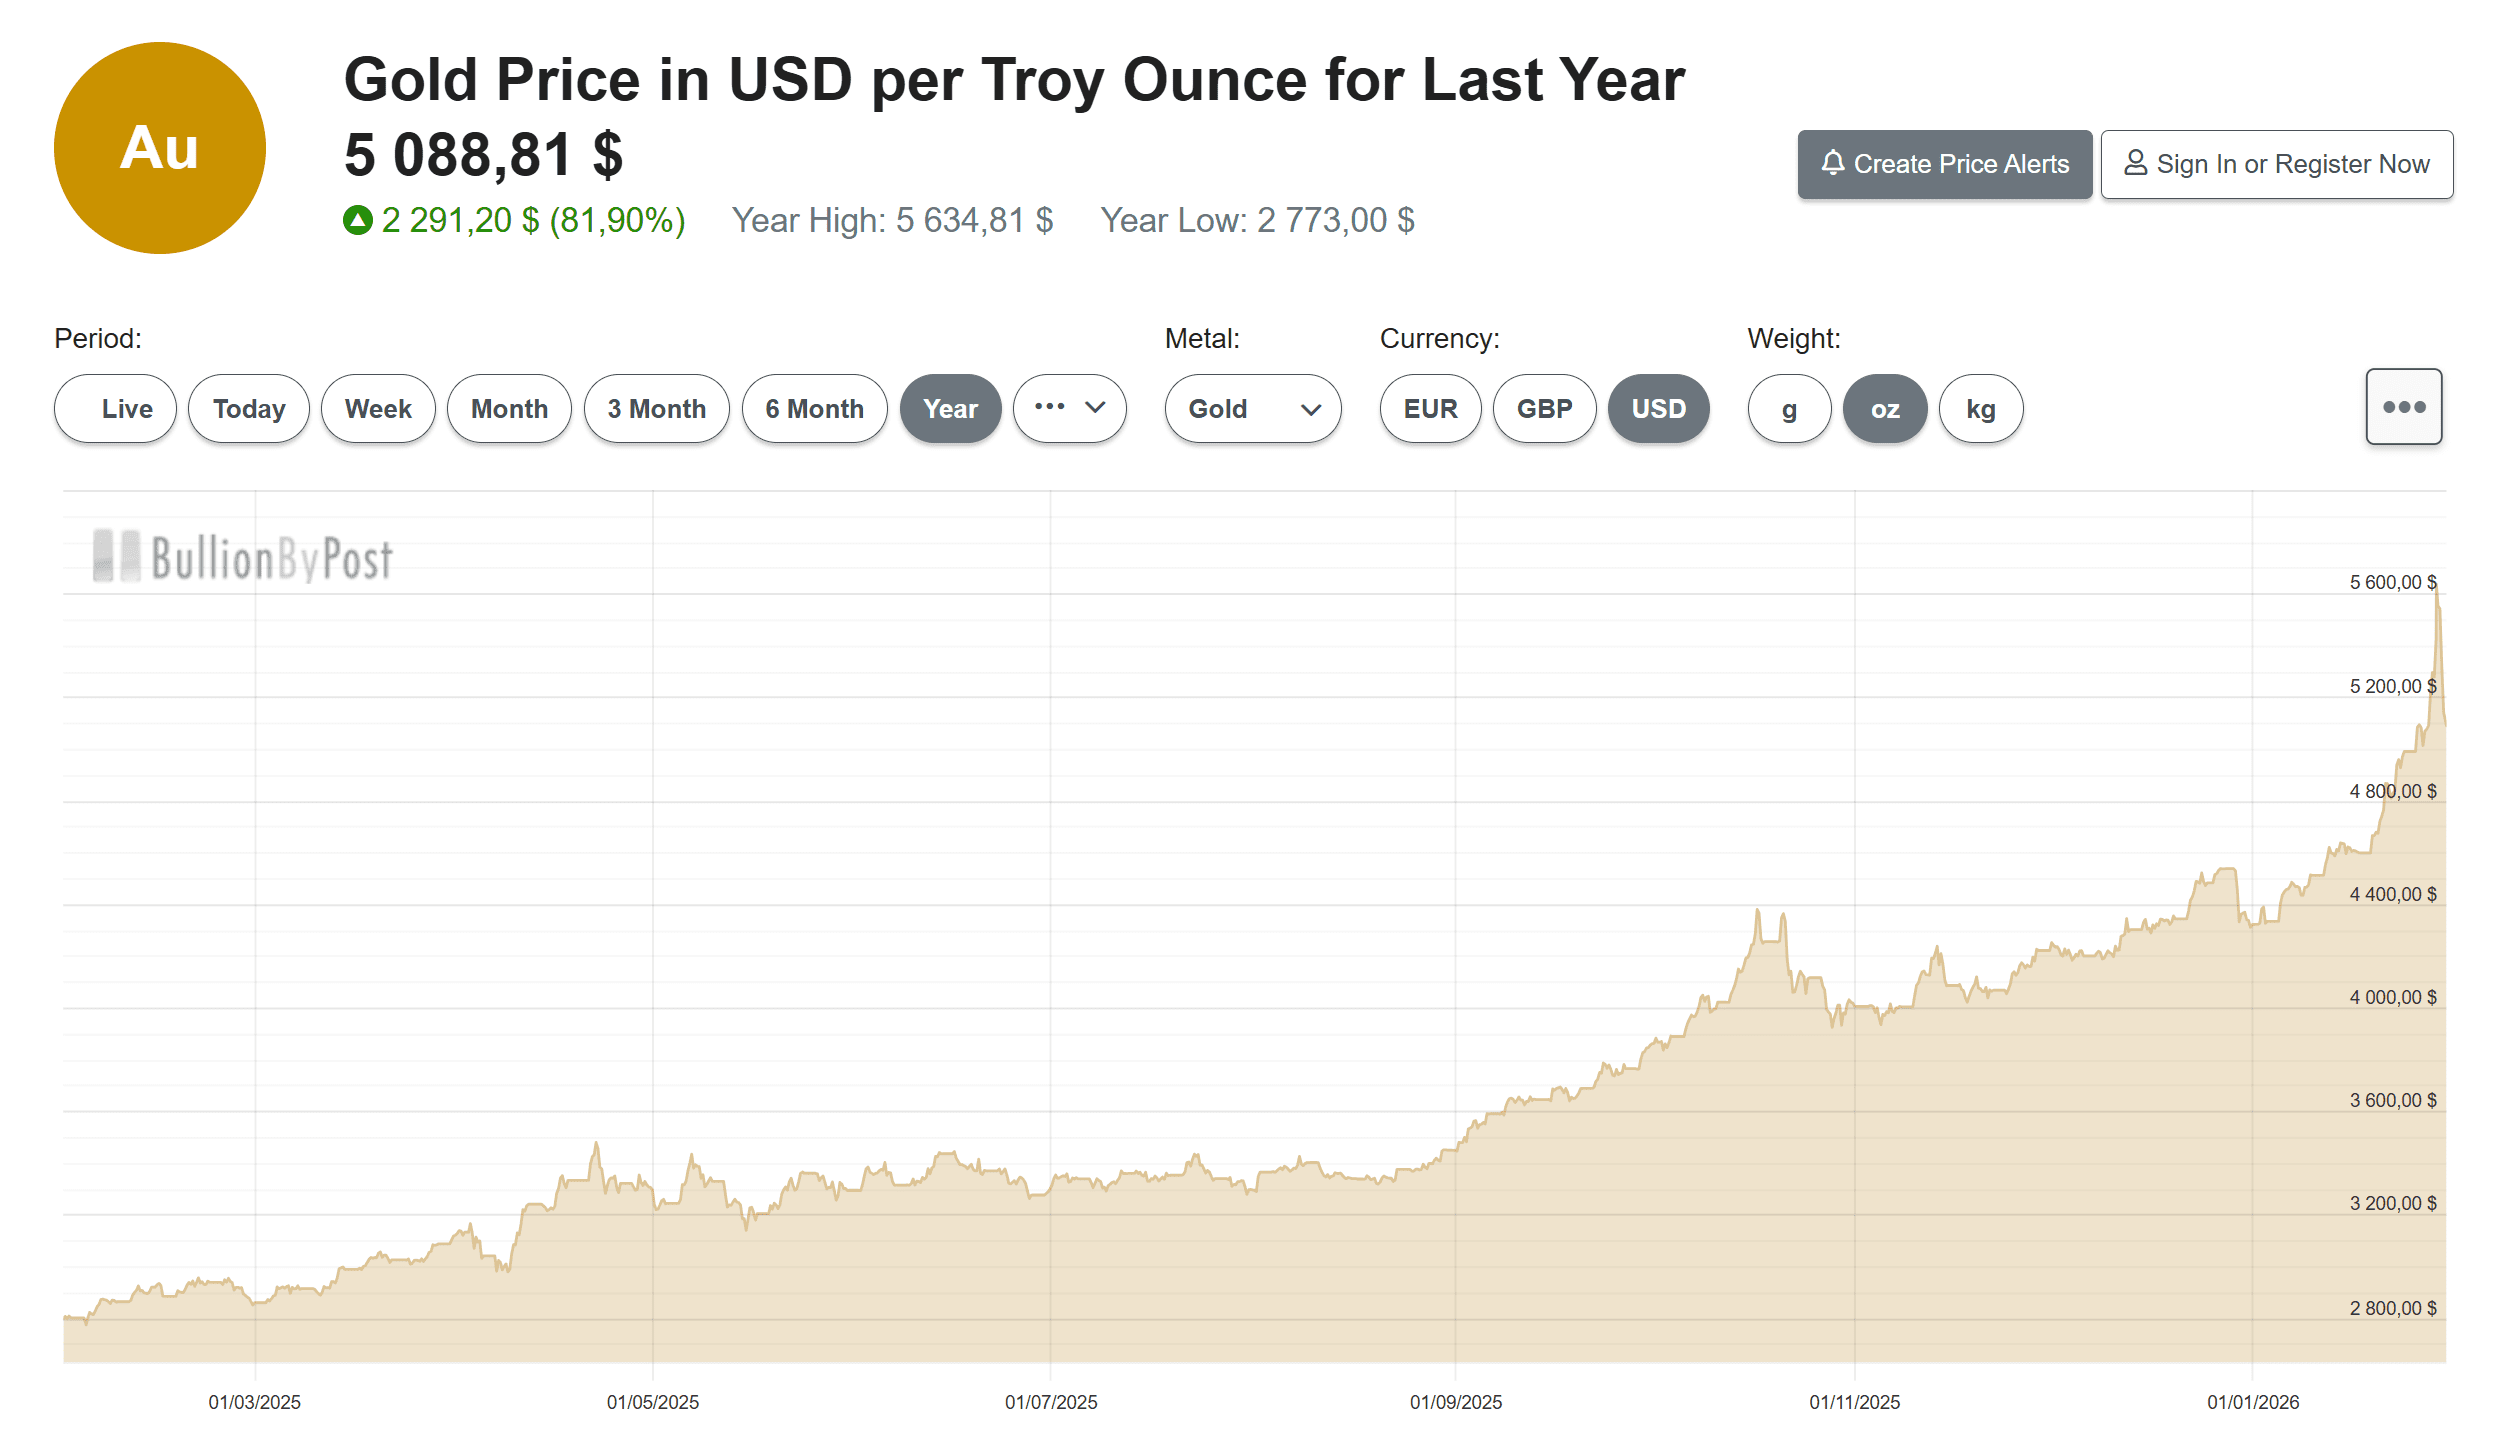The width and height of the screenshot is (2505, 1434).
Task: Select the 3 Month period
Action: click(x=656, y=409)
